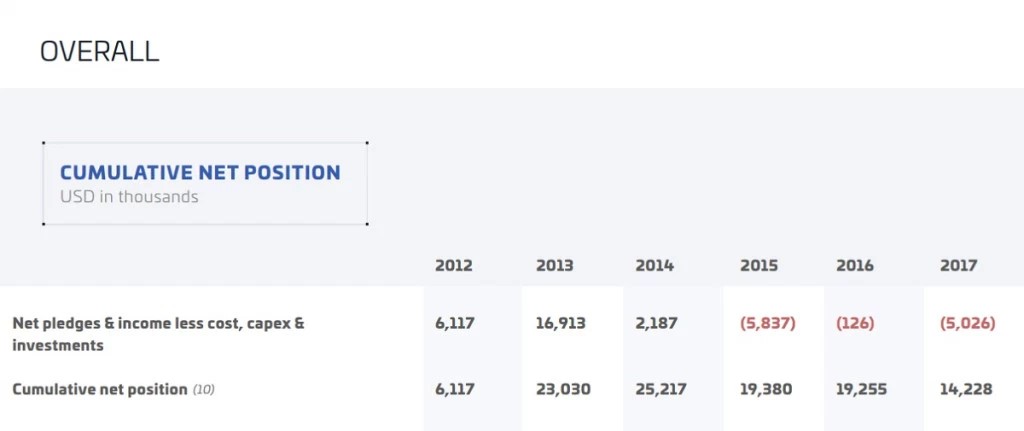
Task: Click the 2014 column header
Action: [x=654, y=266]
